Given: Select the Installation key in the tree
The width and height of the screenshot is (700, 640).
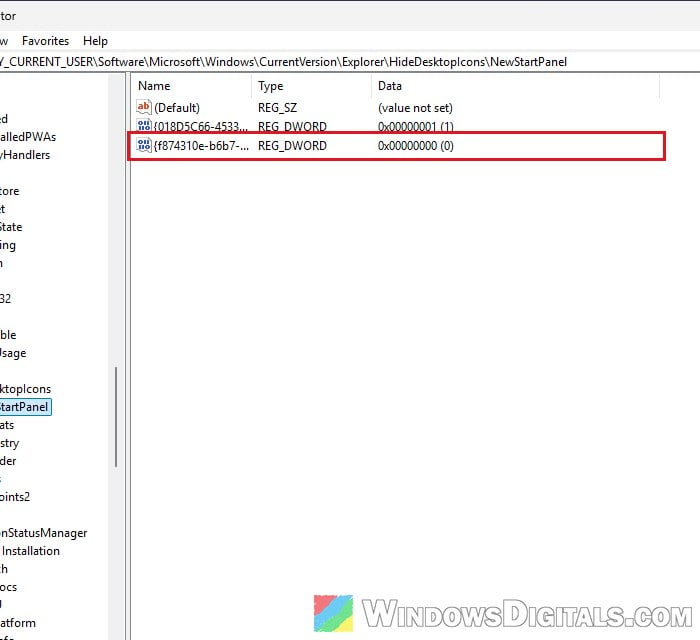Looking at the screenshot, I should (30, 551).
